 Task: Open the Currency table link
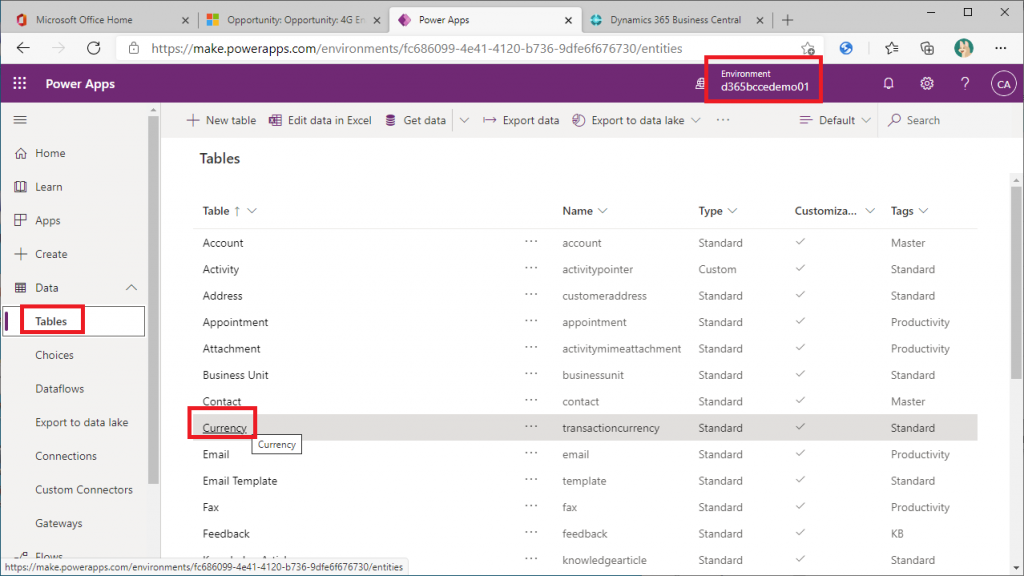point(224,428)
